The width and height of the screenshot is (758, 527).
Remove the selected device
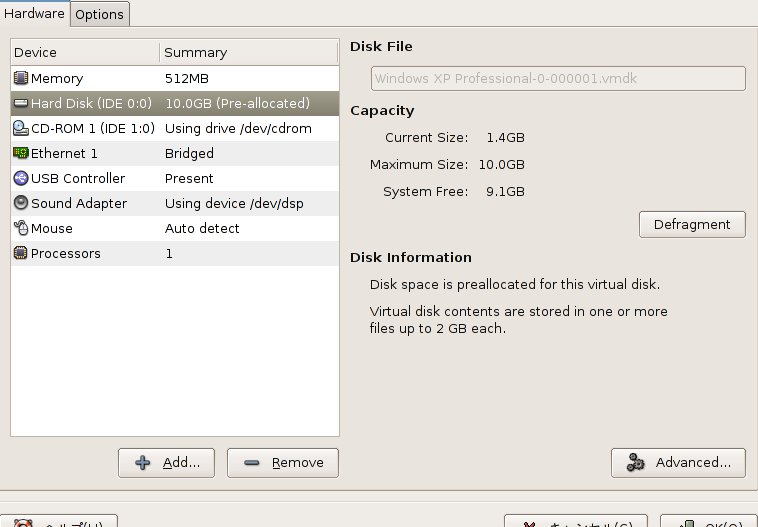283,463
